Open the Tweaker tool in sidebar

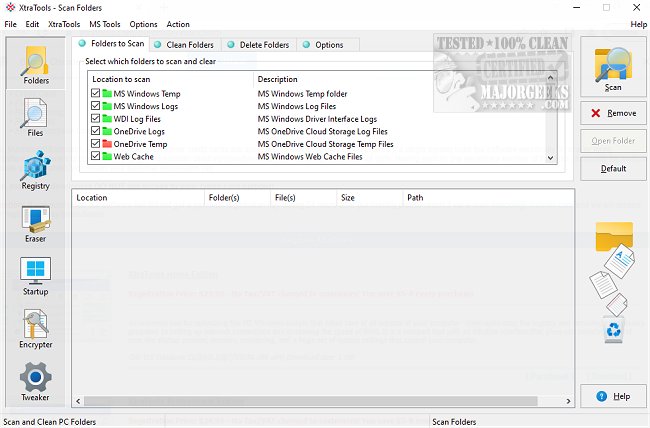(x=36, y=382)
